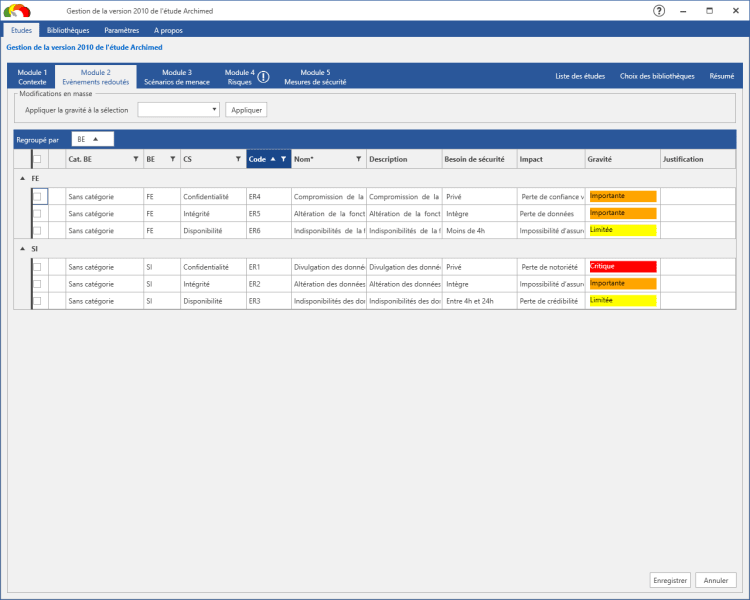The image size is (750, 600).
Task: Click the Enregistrer button
Action: pos(670,580)
